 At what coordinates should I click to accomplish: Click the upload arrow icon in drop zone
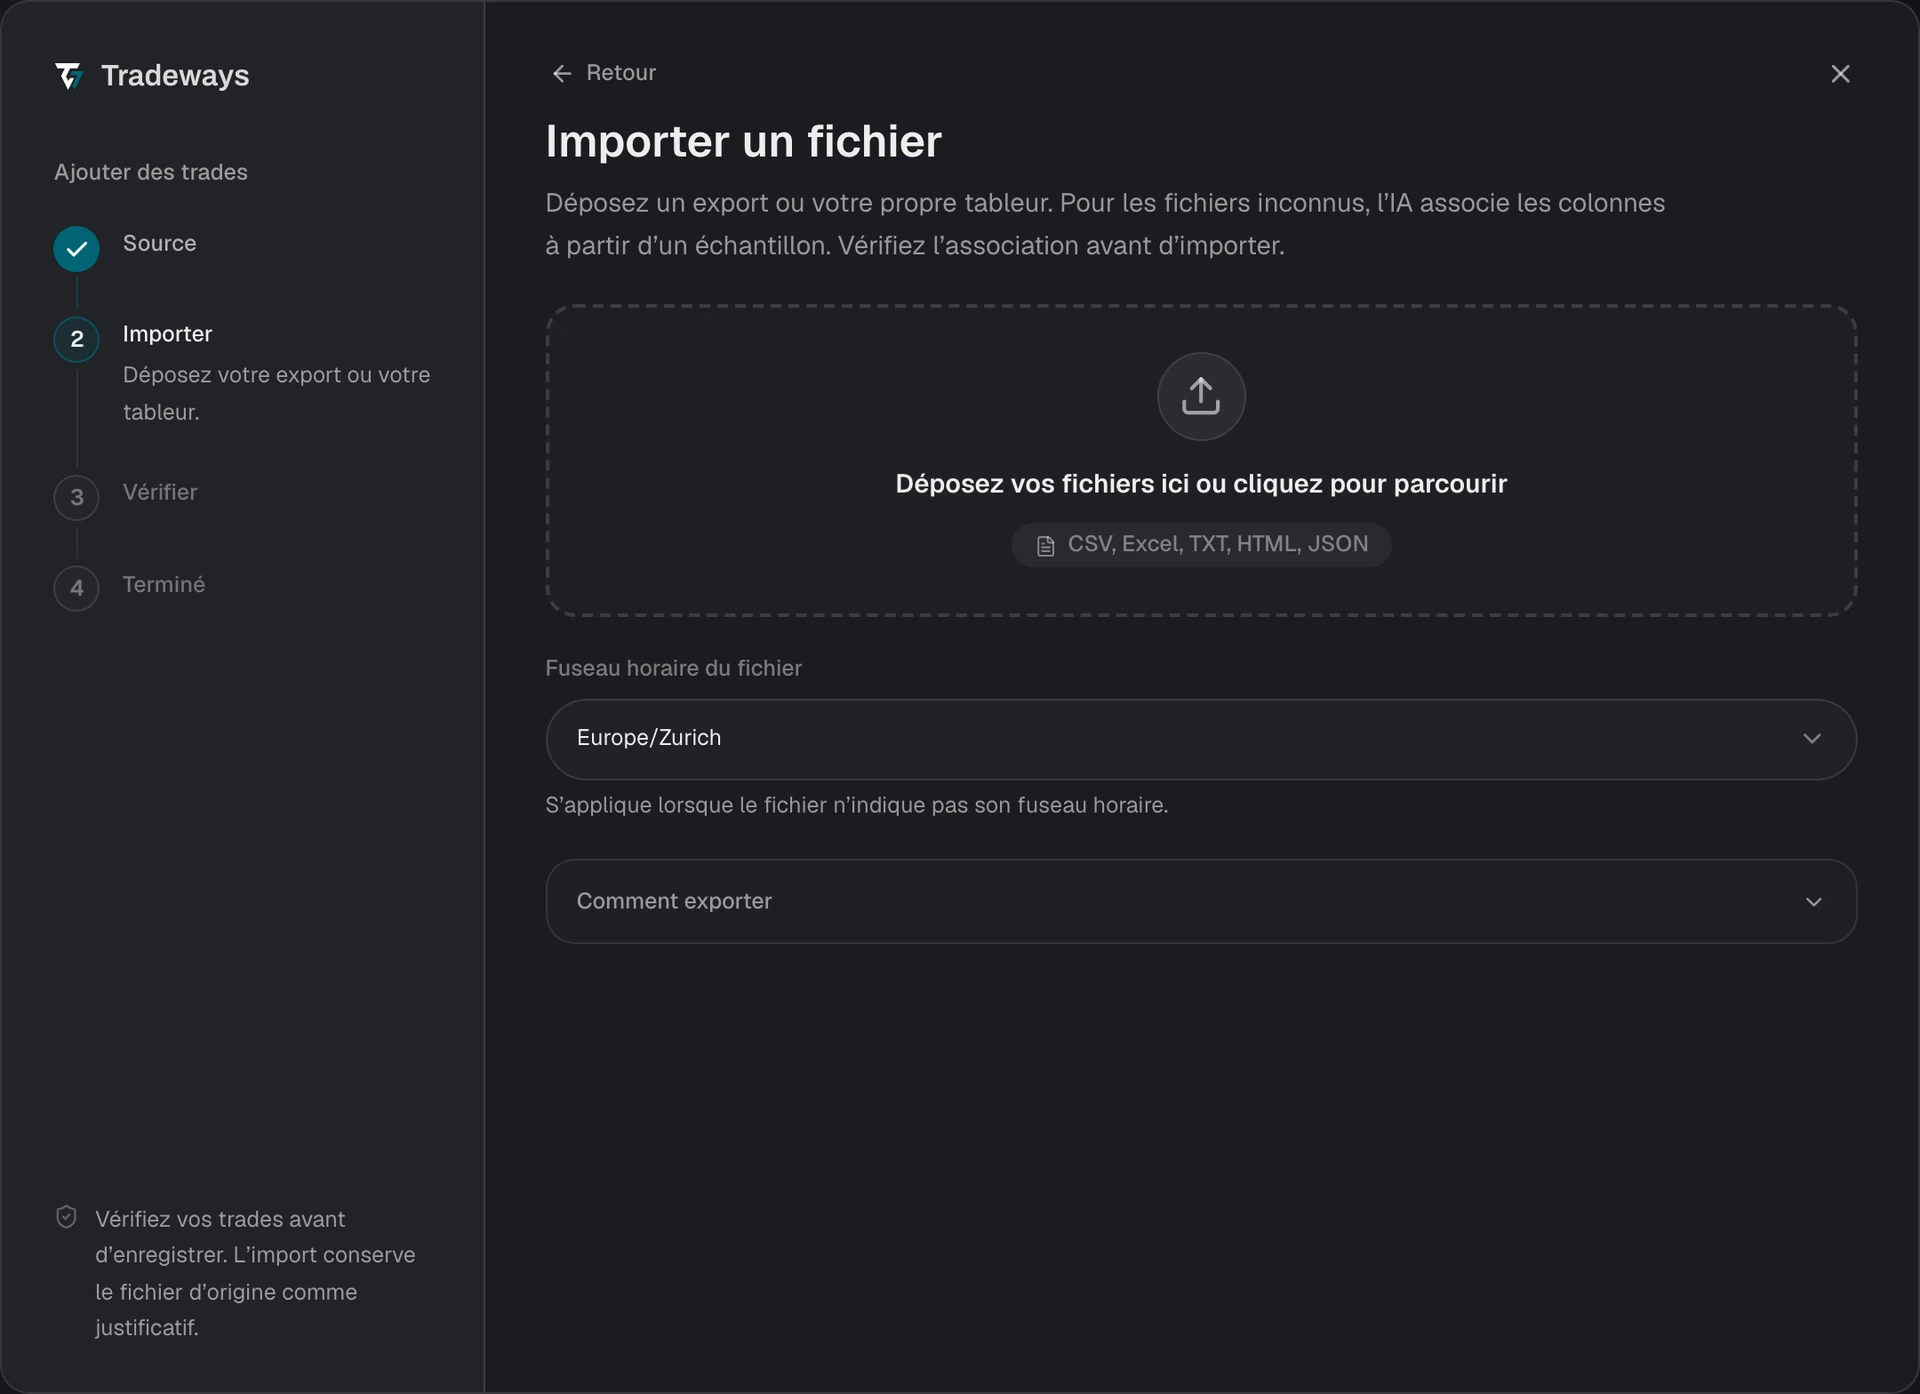click(x=1201, y=396)
